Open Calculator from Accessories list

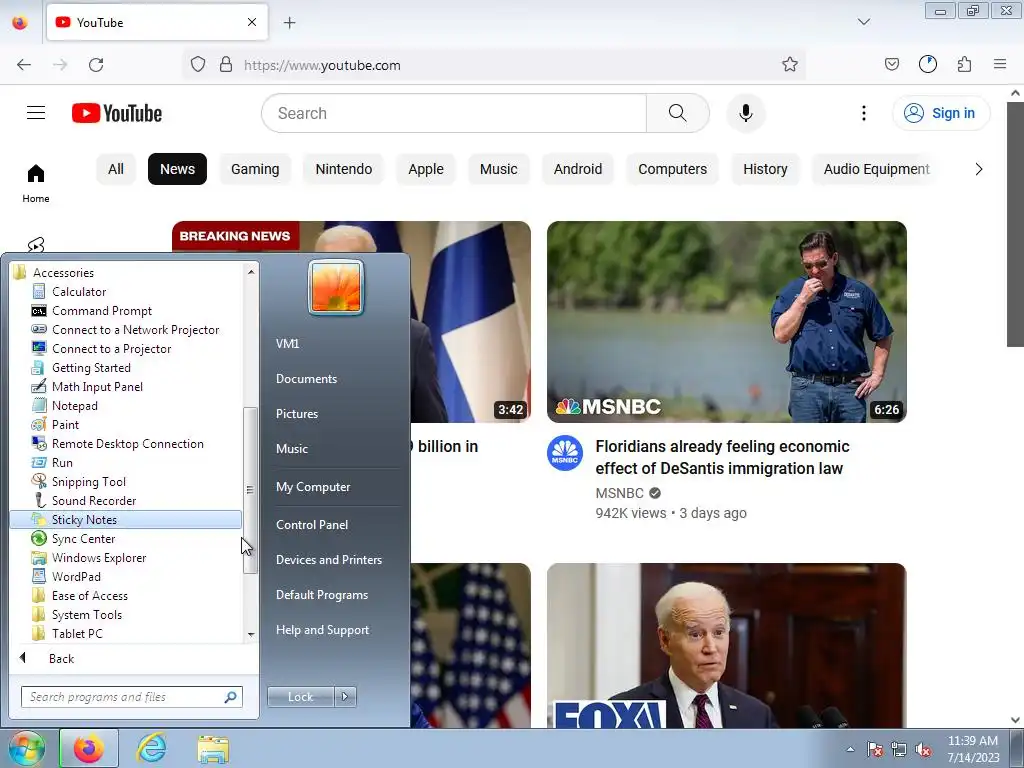(x=78, y=292)
